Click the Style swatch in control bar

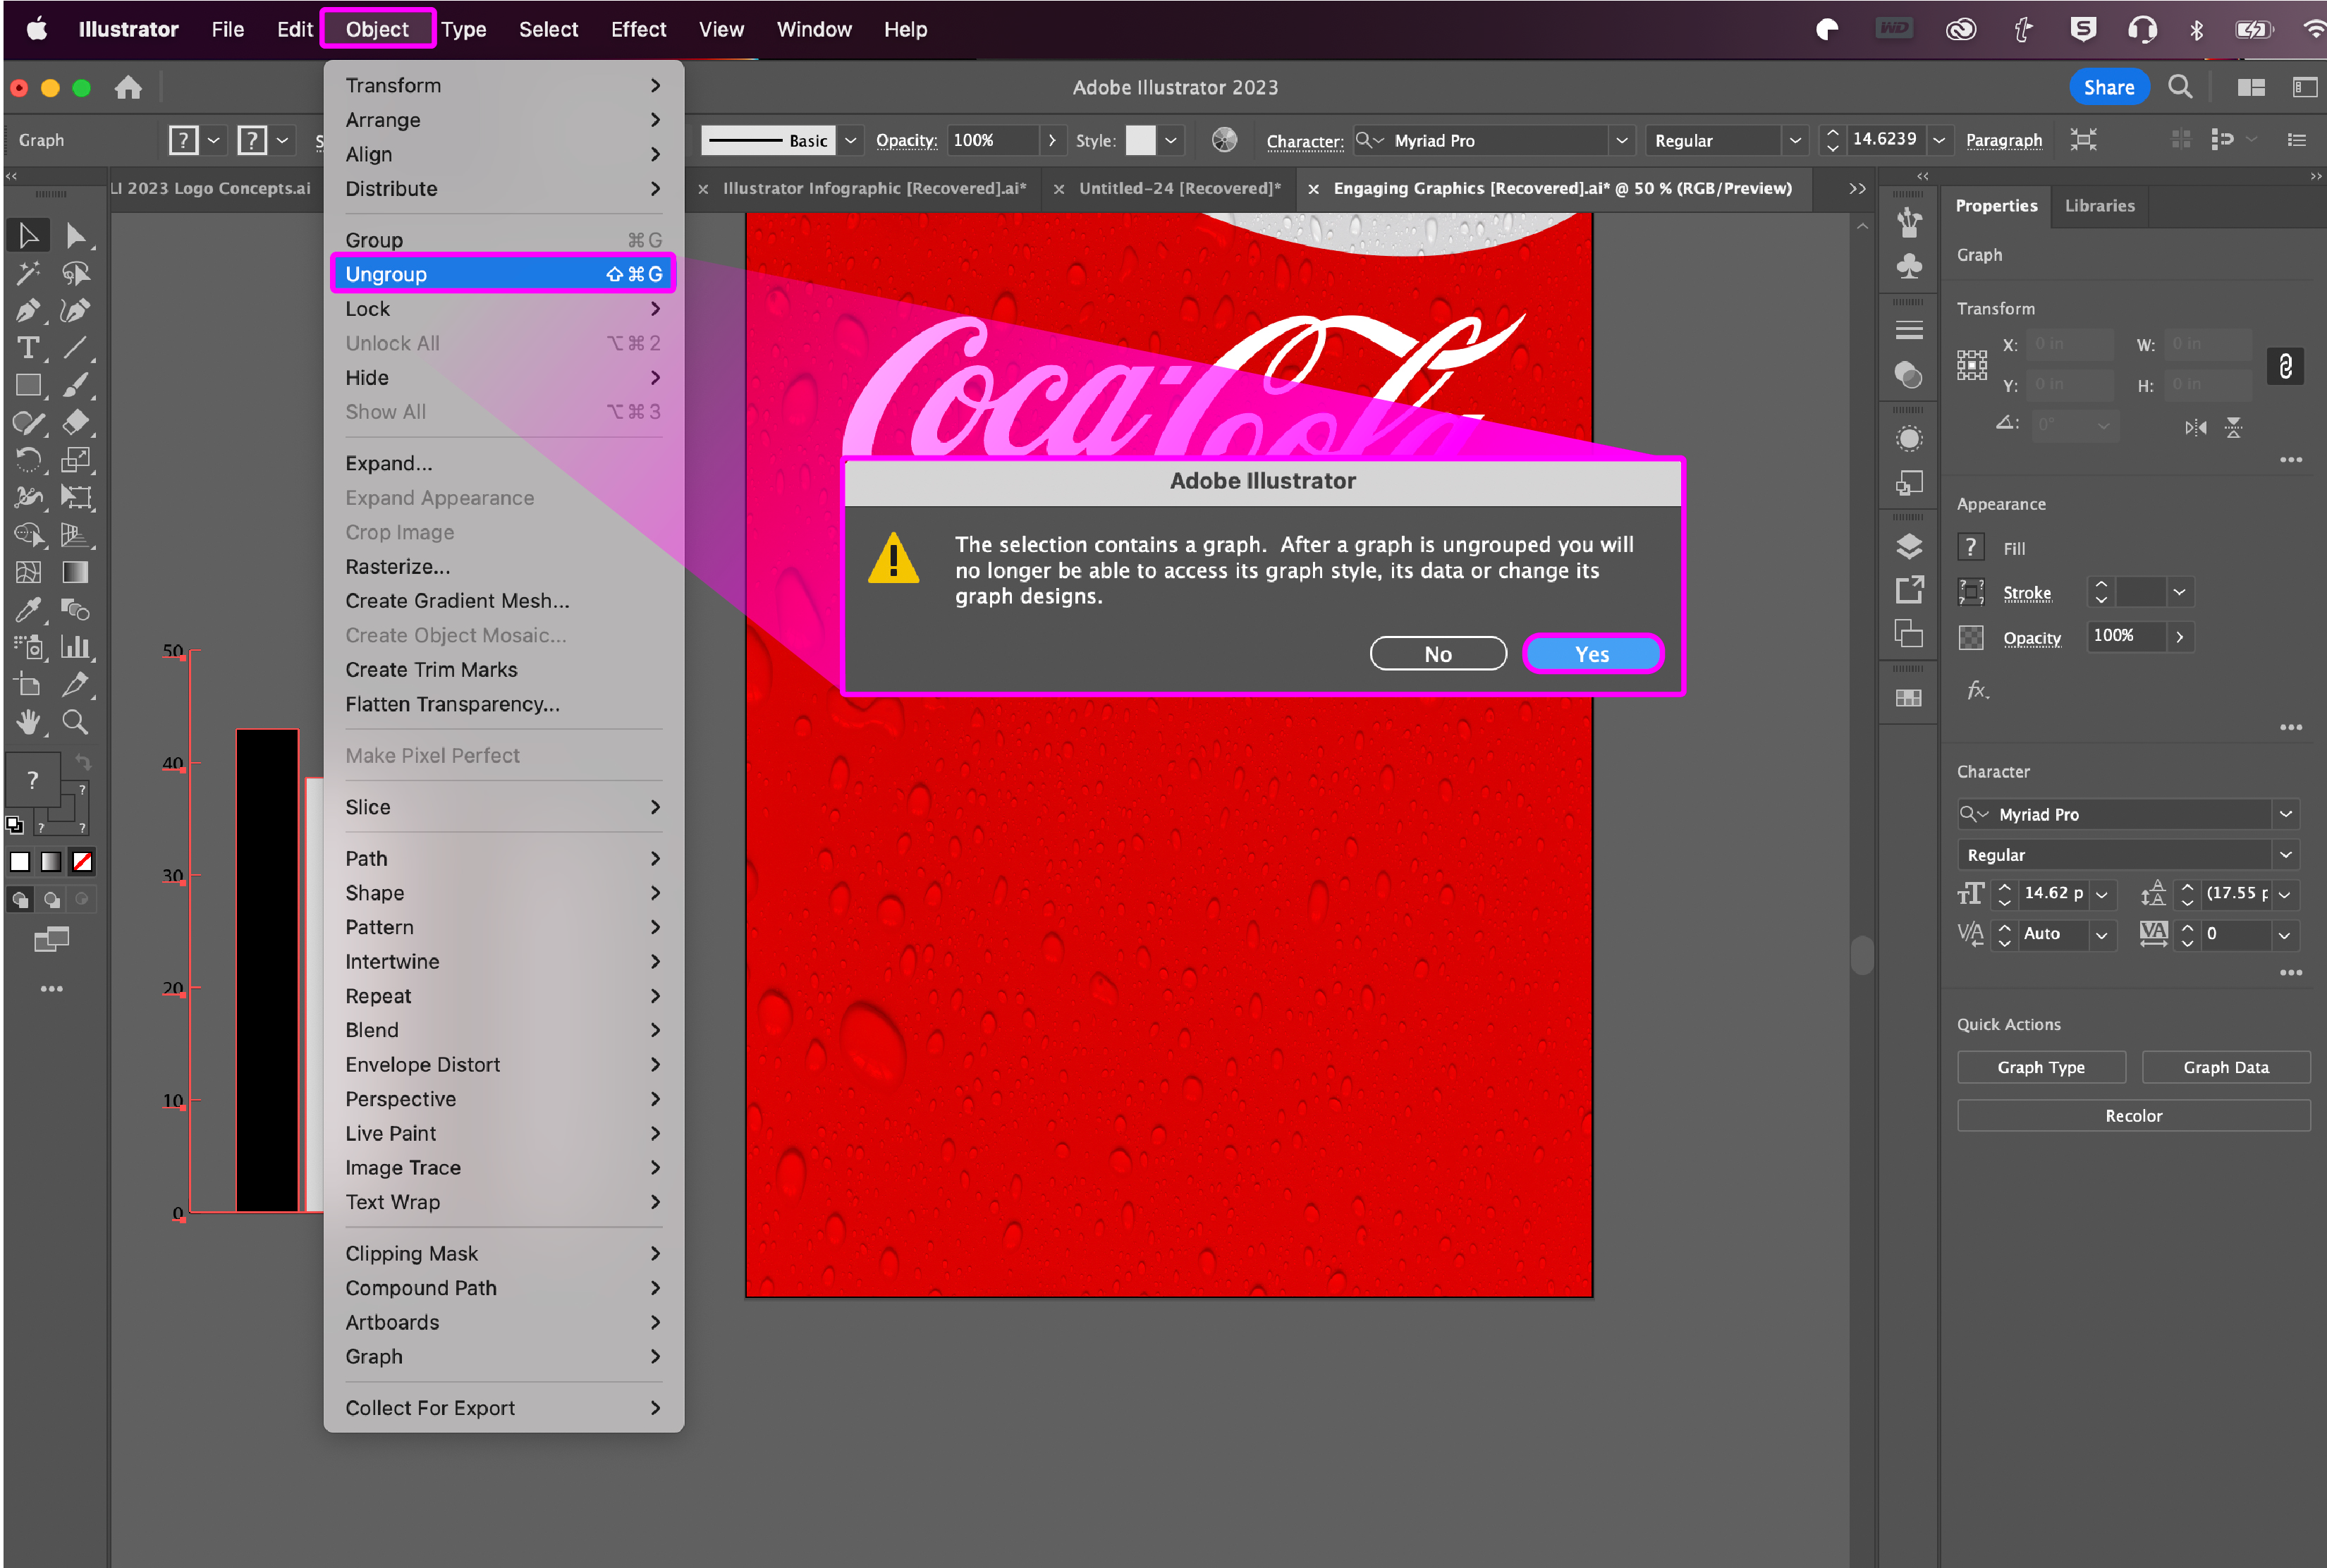pyautogui.click(x=1140, y=141)
